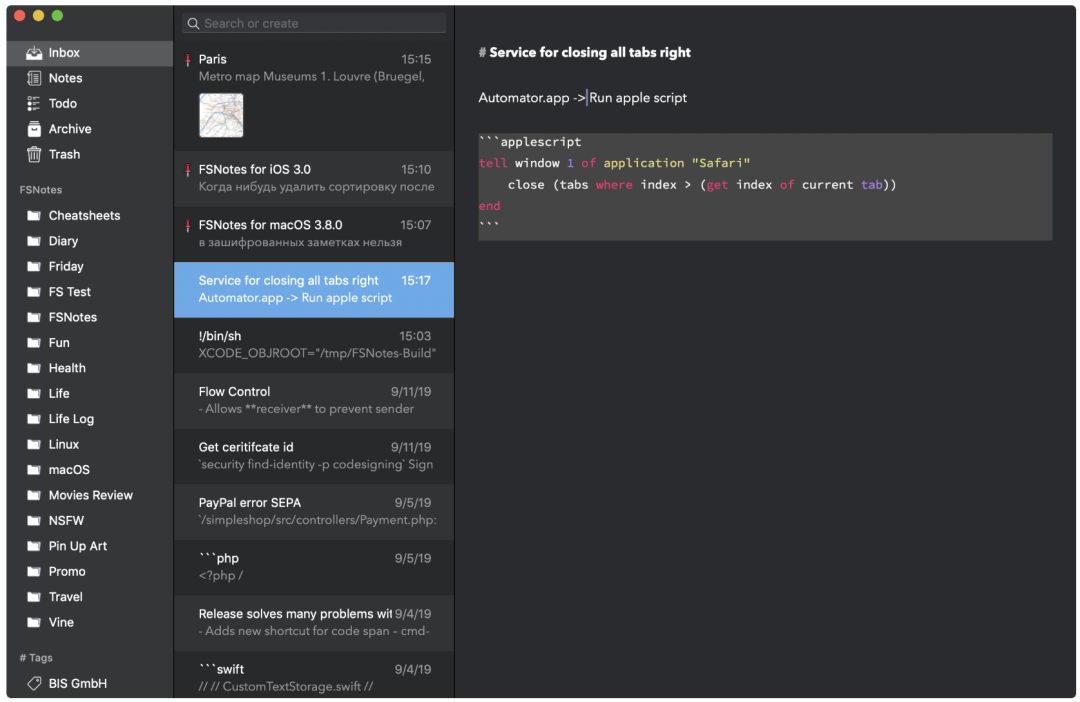Click the pin icon on FSNotes for iOS 3.0

[188, 170]
